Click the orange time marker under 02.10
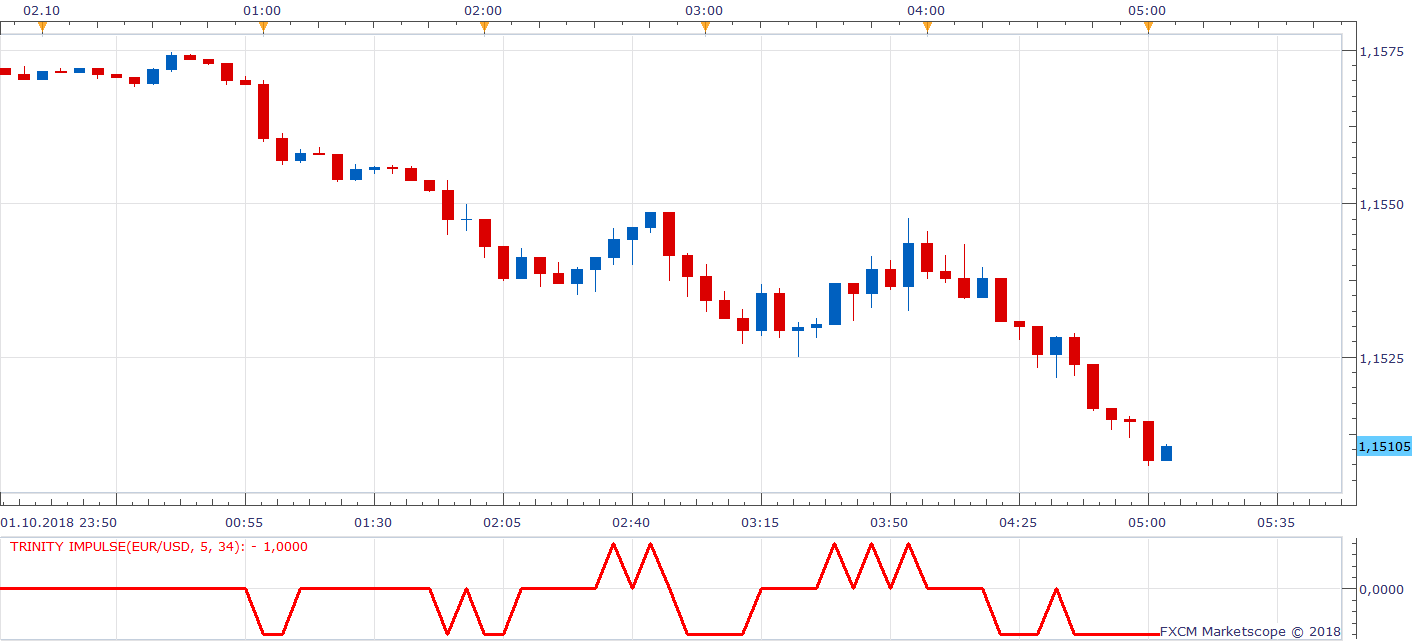The width and height of the screenshot is (1422, 642). [42, 28]
